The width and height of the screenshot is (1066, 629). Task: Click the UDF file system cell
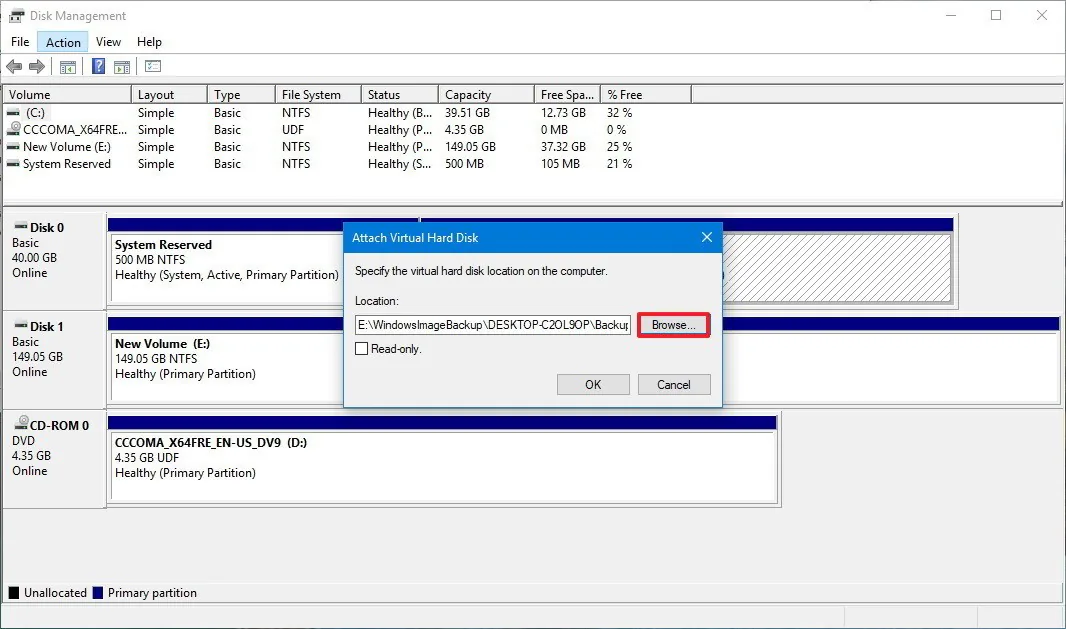point(293,130)
